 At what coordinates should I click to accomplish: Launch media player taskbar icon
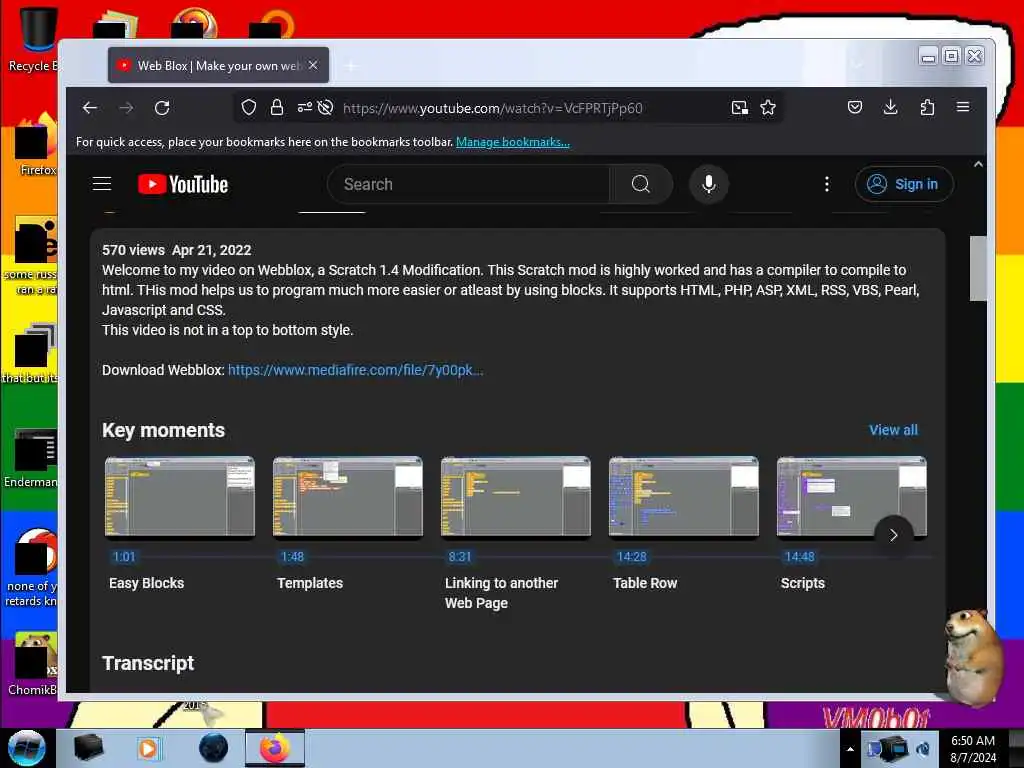click(149, 748)
